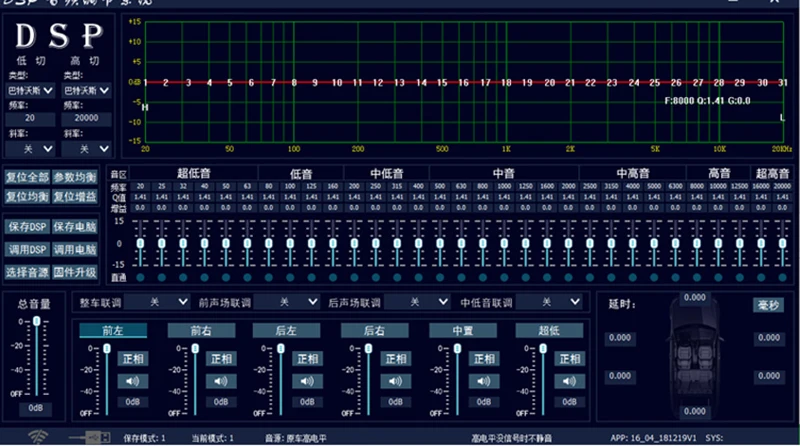The width and height of the screenshot is (800, 446).
Task: Toggle 直通 bypass dot for 1000 Hz band
Action: 504,278
